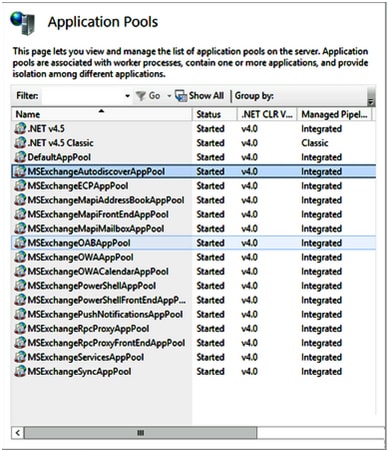Click the horizontal scrollbar left arrow

[x=18, y=433]
